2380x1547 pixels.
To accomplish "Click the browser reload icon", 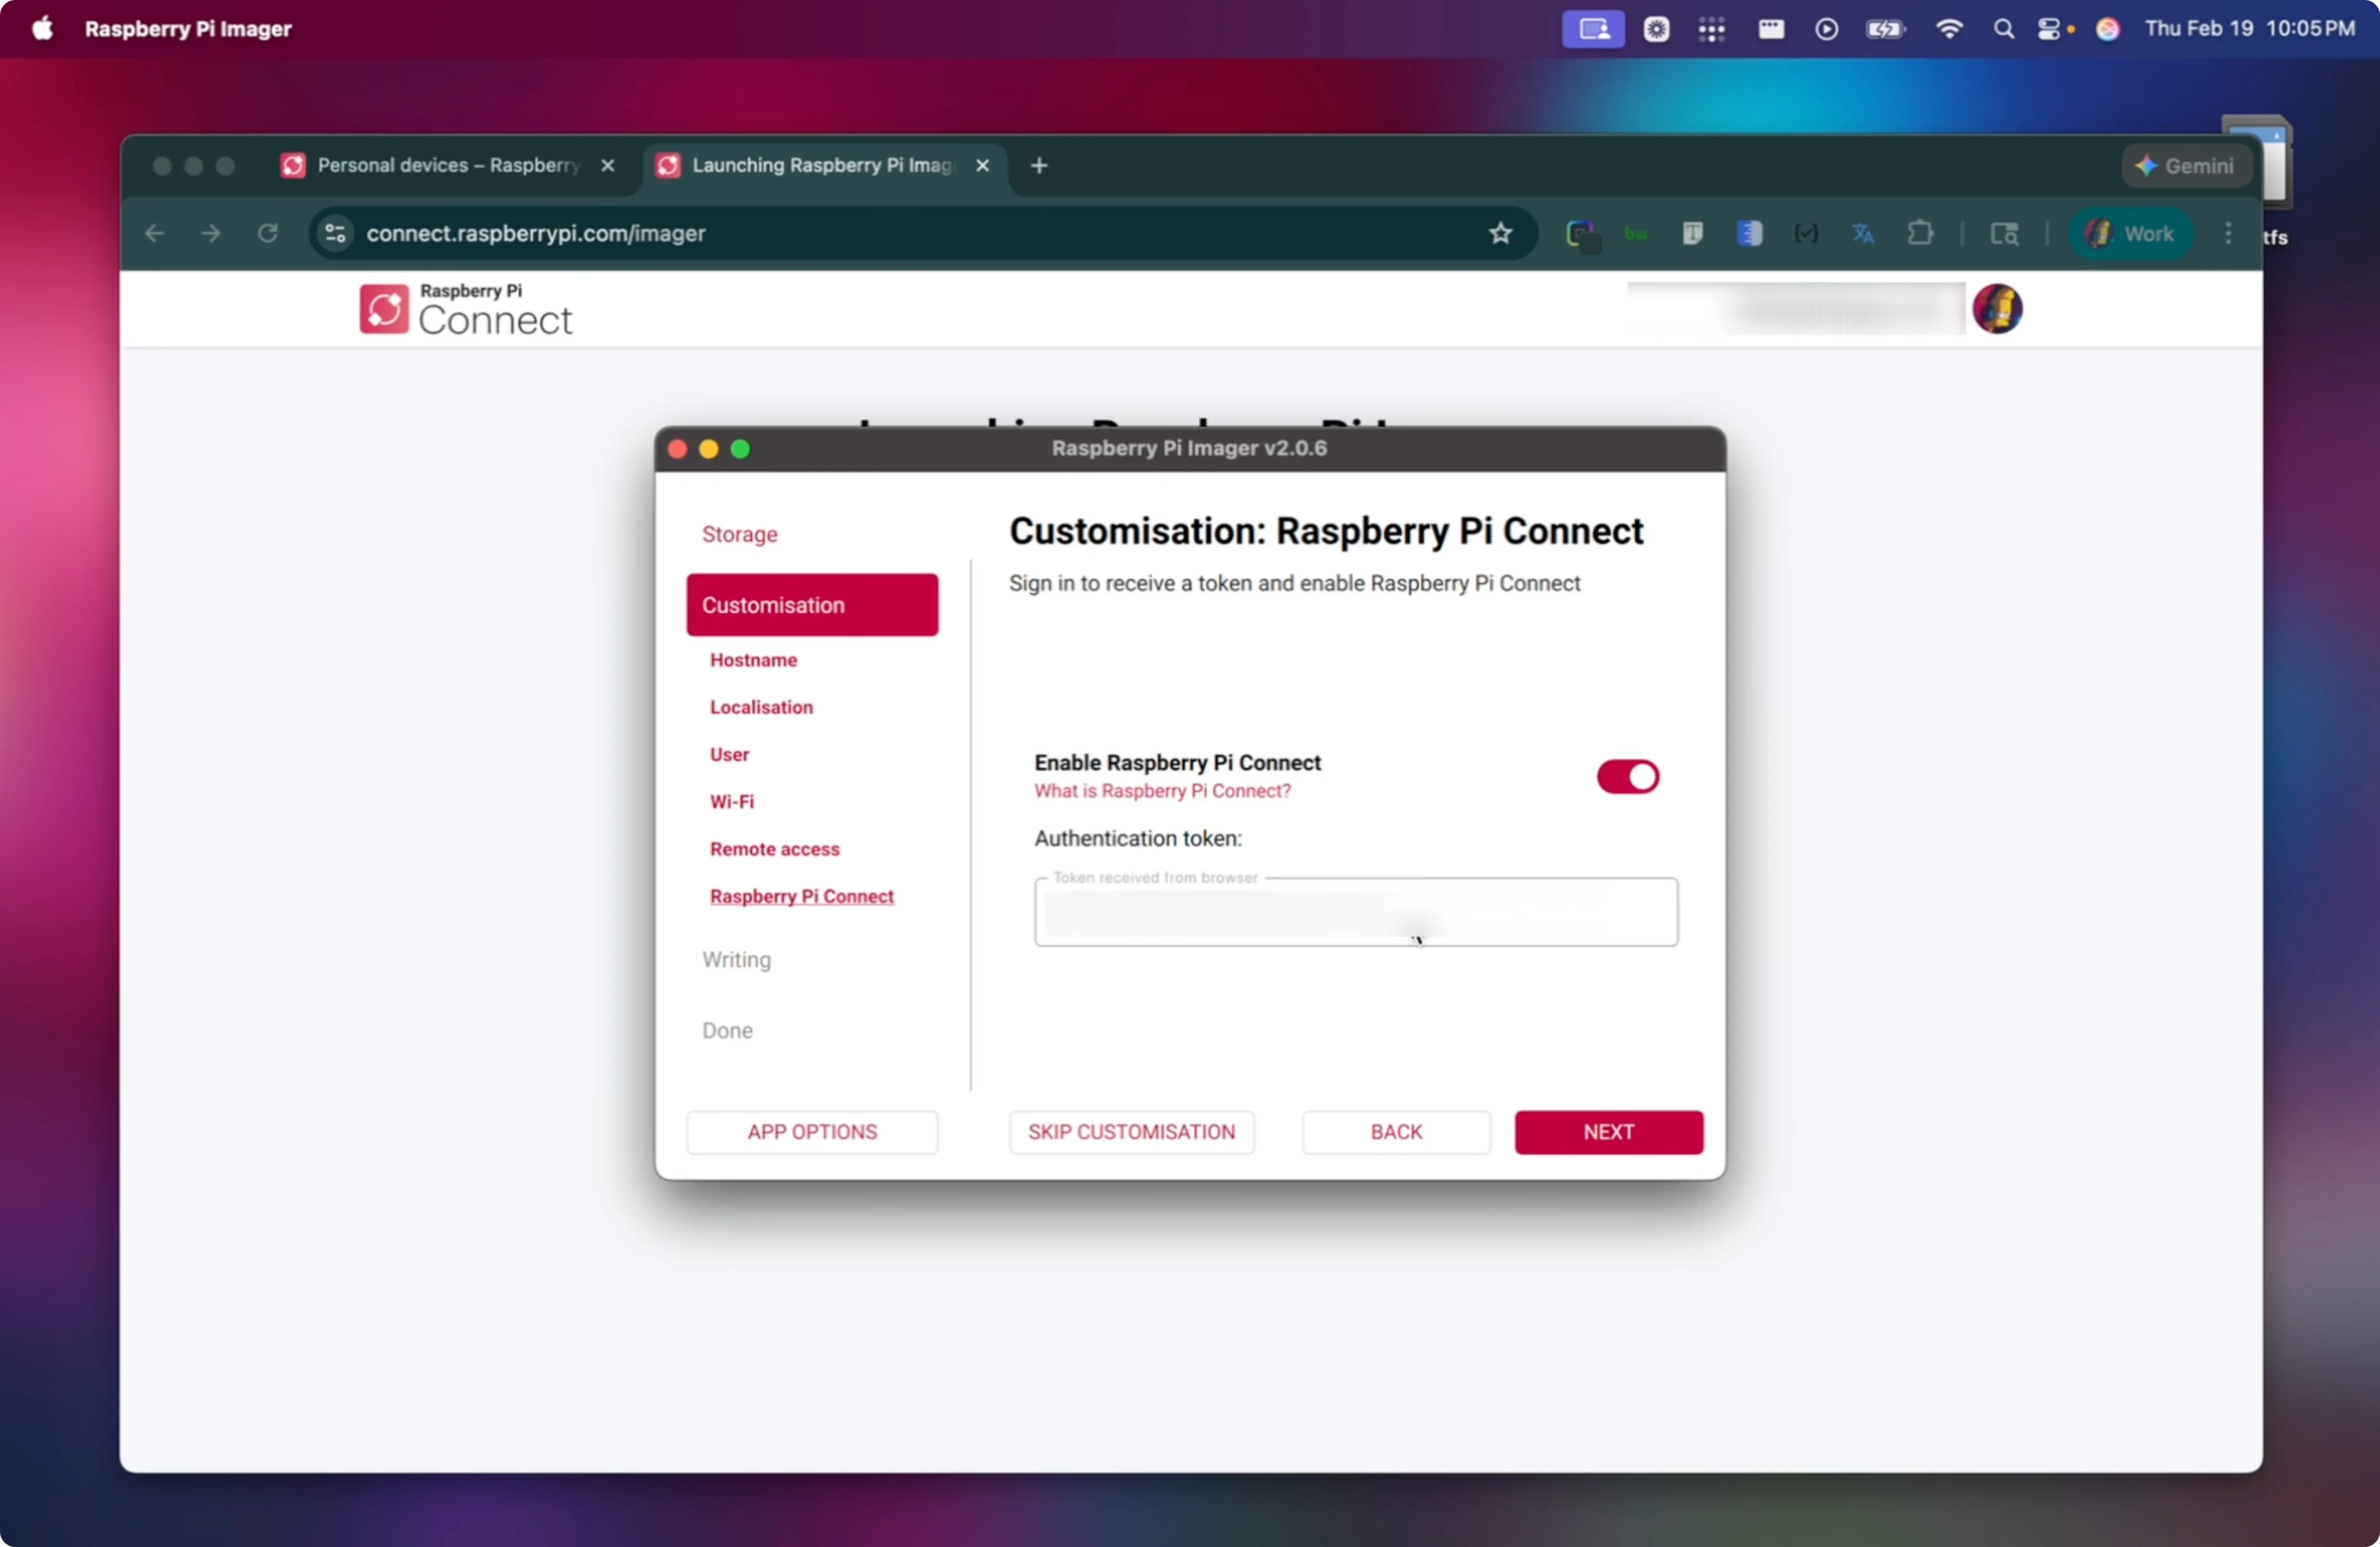I will pyautogui.click(x=267, y=233).
